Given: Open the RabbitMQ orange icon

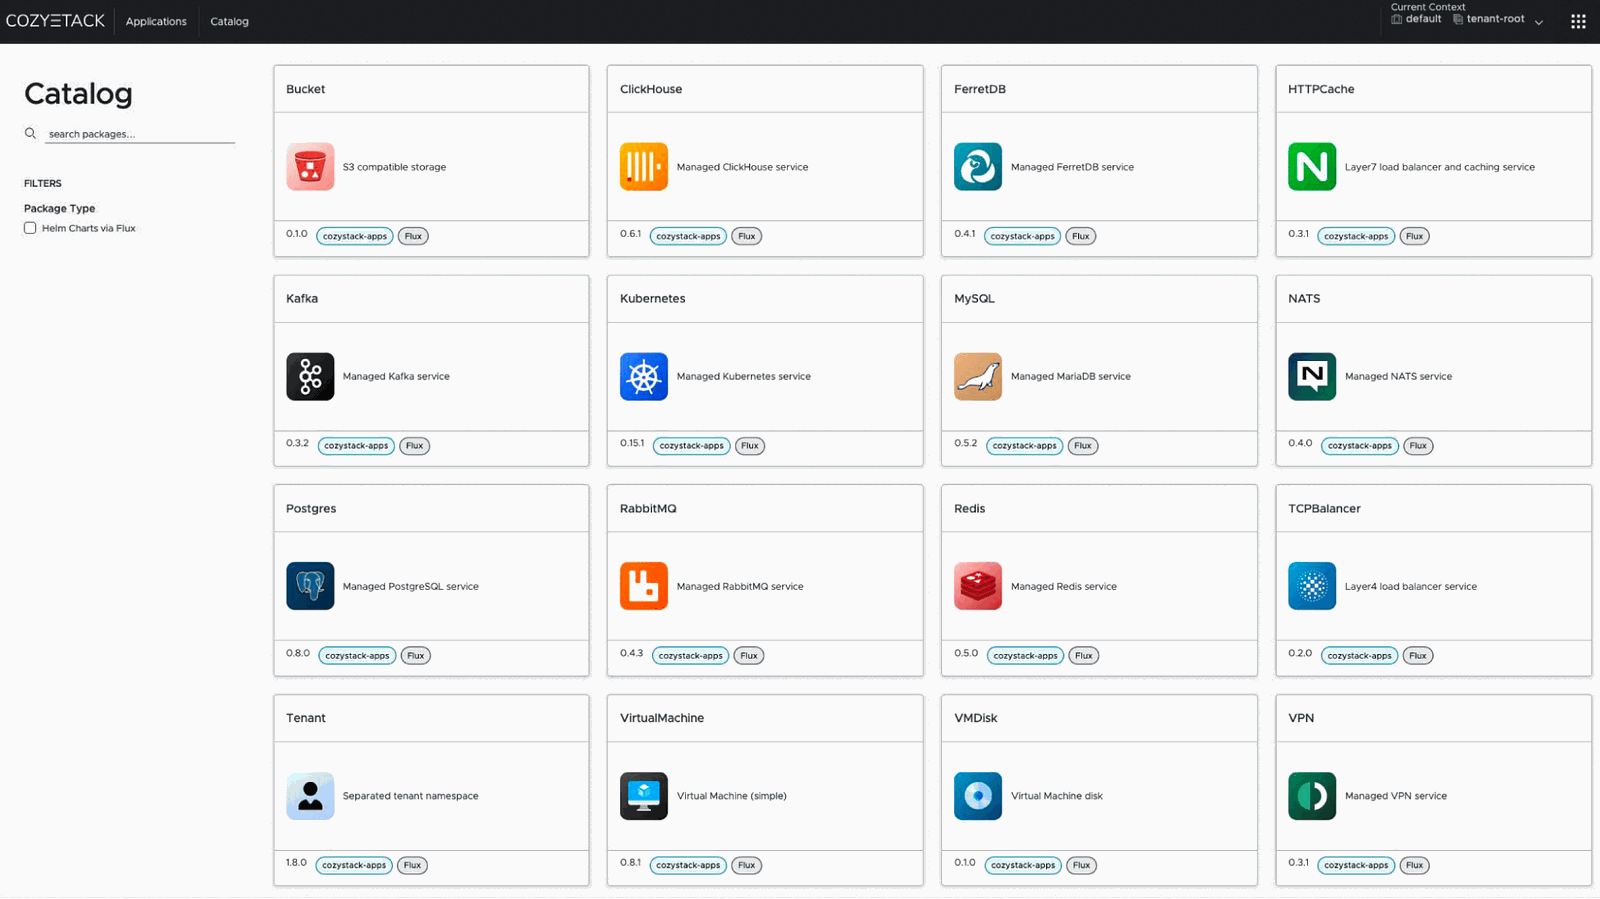Looking at the screenshot, I should click(x=644, y=586).
